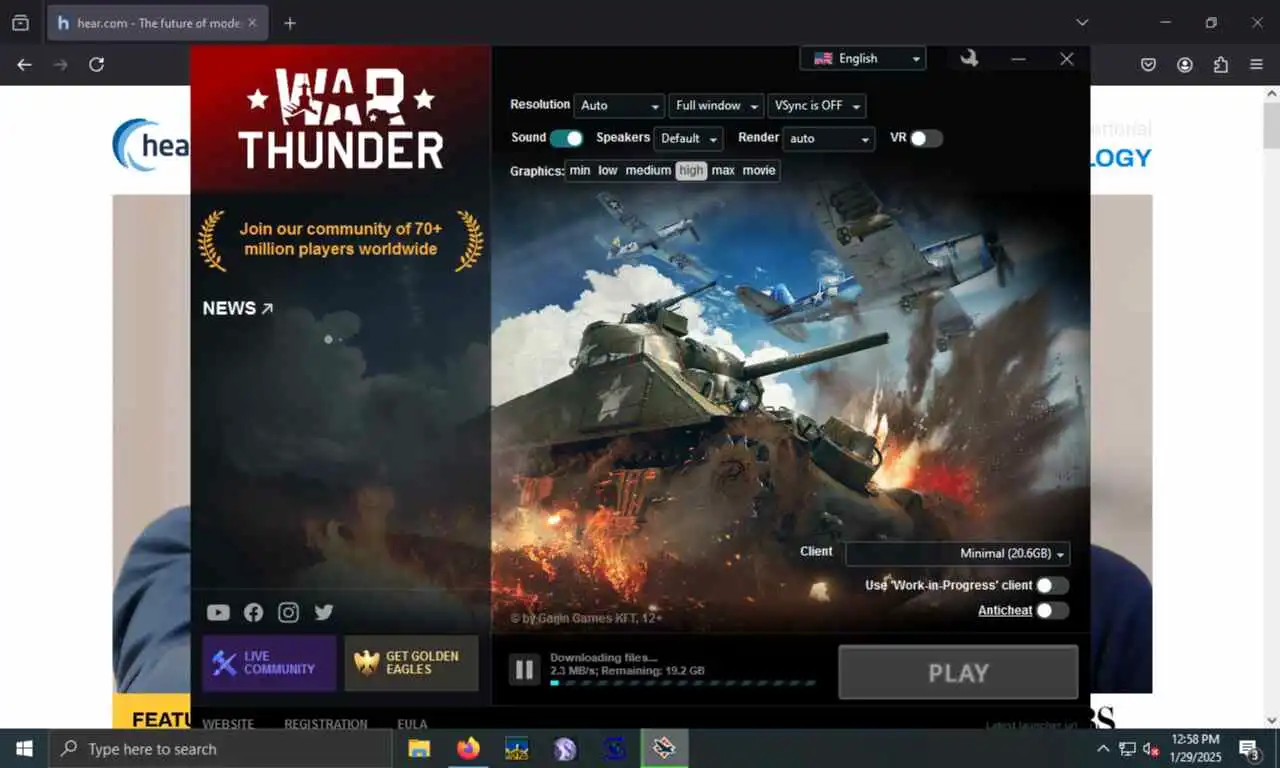Open the notification center icon

coord(1249,749)
